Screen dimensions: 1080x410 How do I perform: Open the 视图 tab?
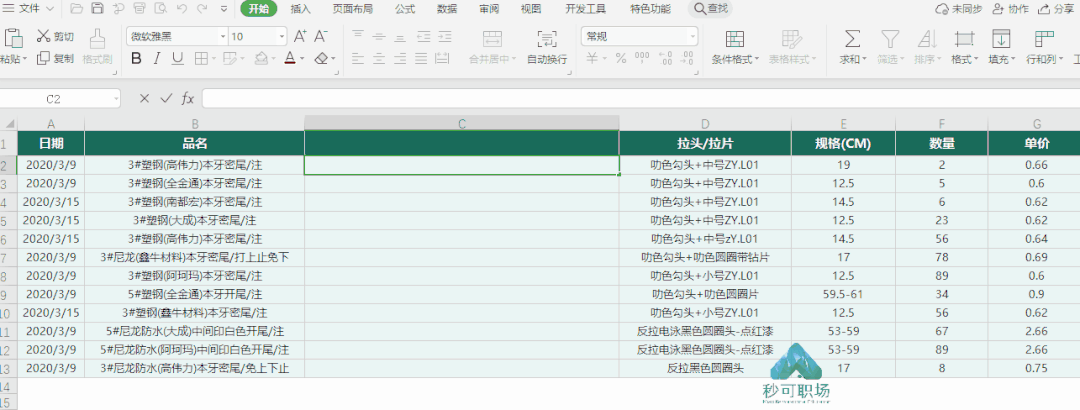pos(530,9)
